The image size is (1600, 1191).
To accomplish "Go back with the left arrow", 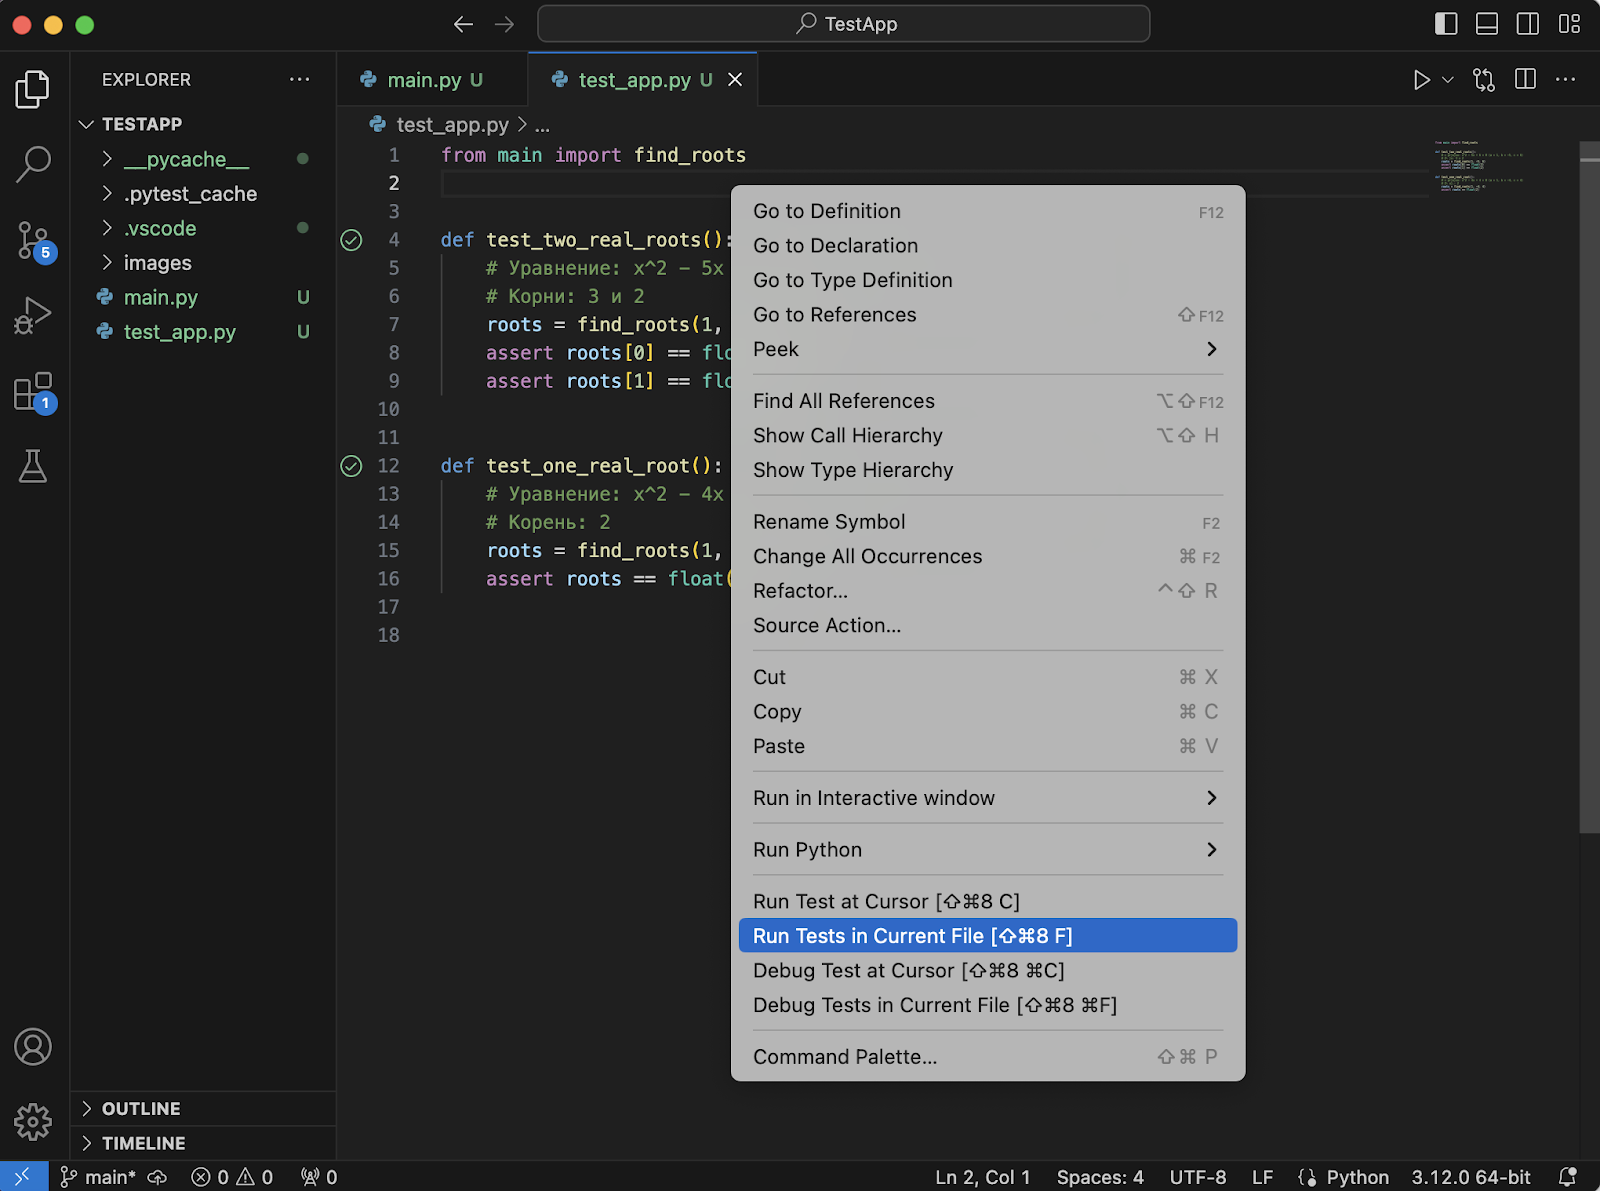I will 463,24.
